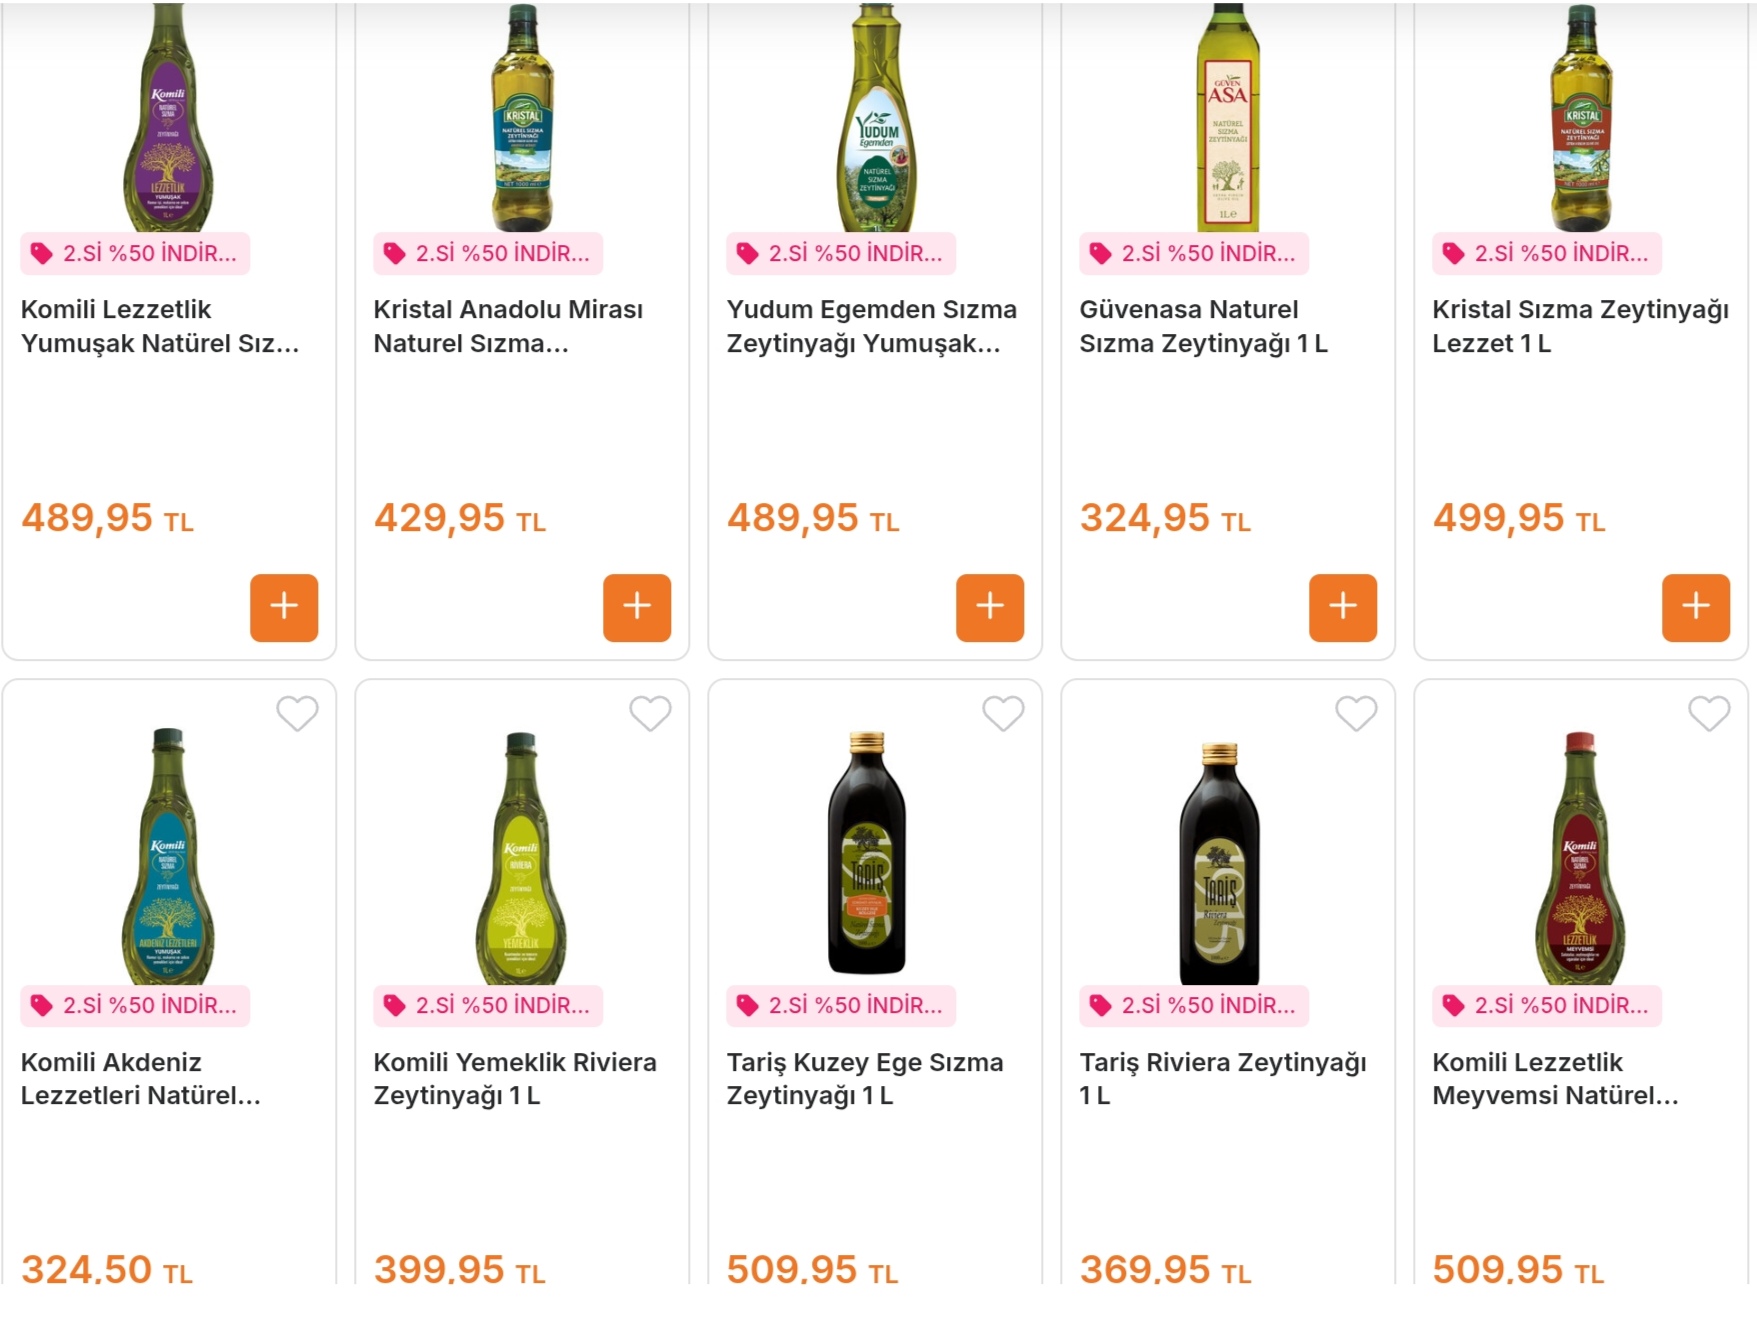Open Kristal Sızma Zeytinyağı Lezzet 1 L link

(x=1580, y=327)
